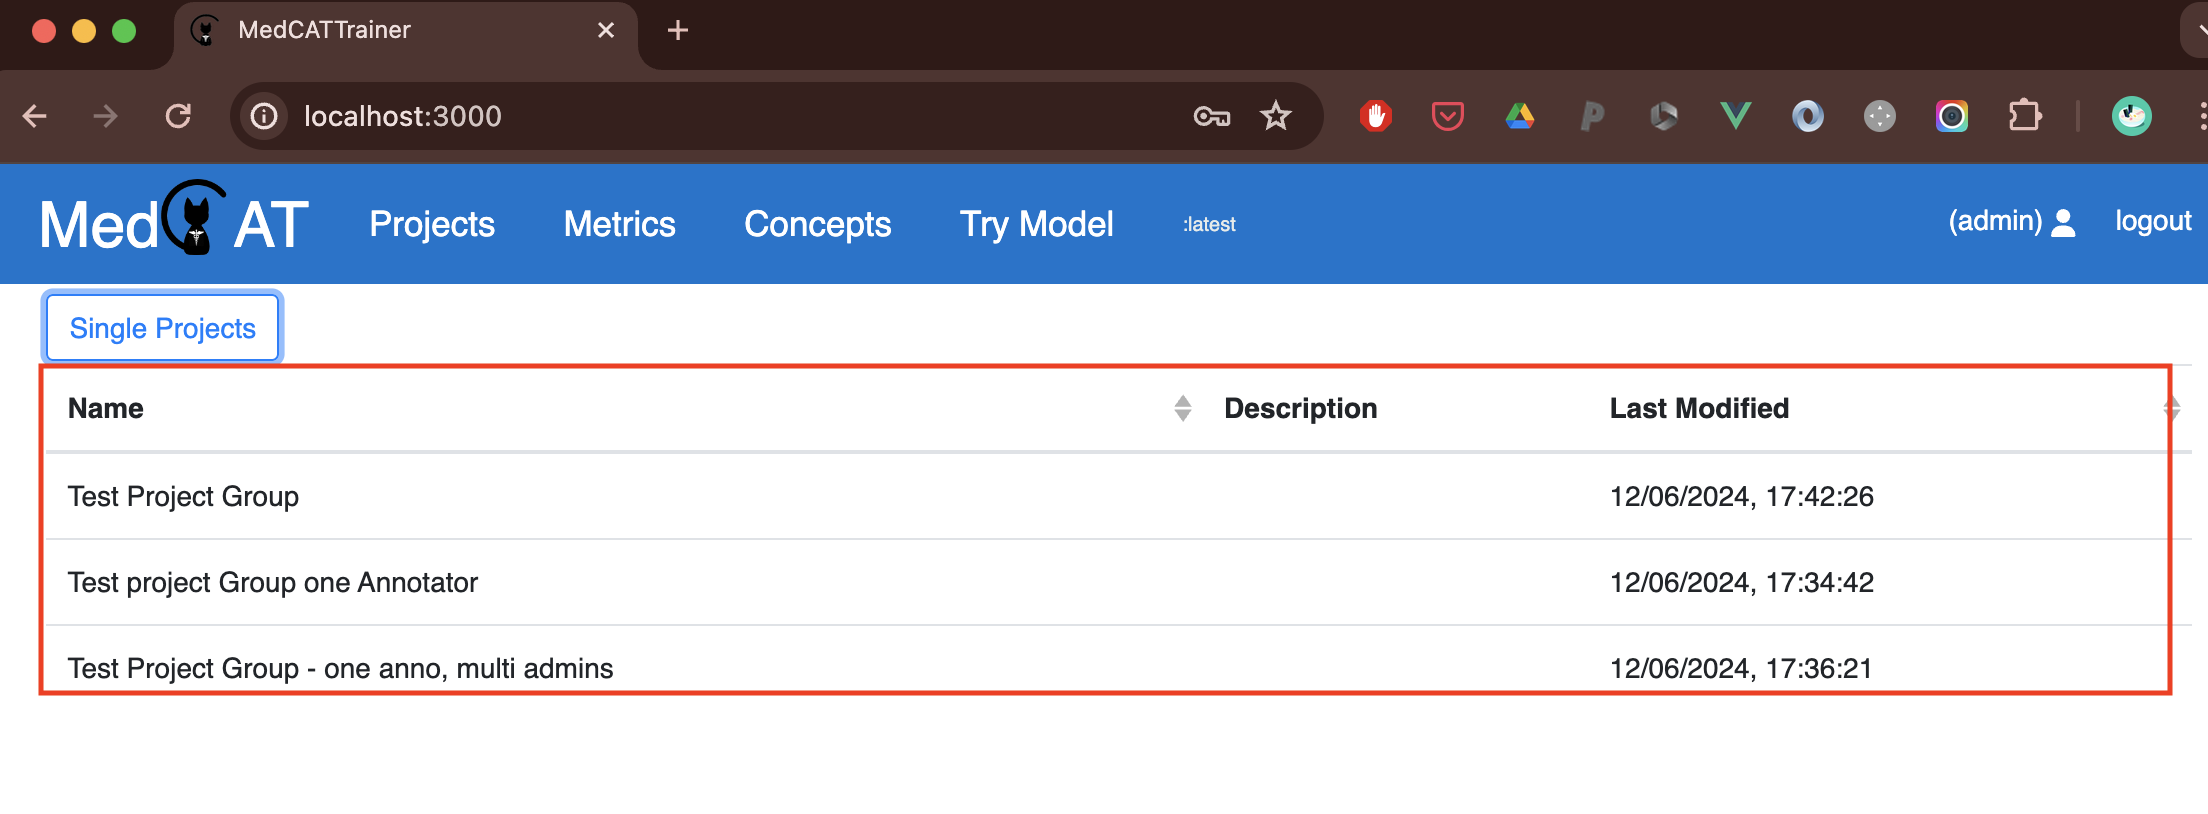Sort by the Last Modified column arrows
This screenshot has width=2208, height=814.
coord(2171,408)
